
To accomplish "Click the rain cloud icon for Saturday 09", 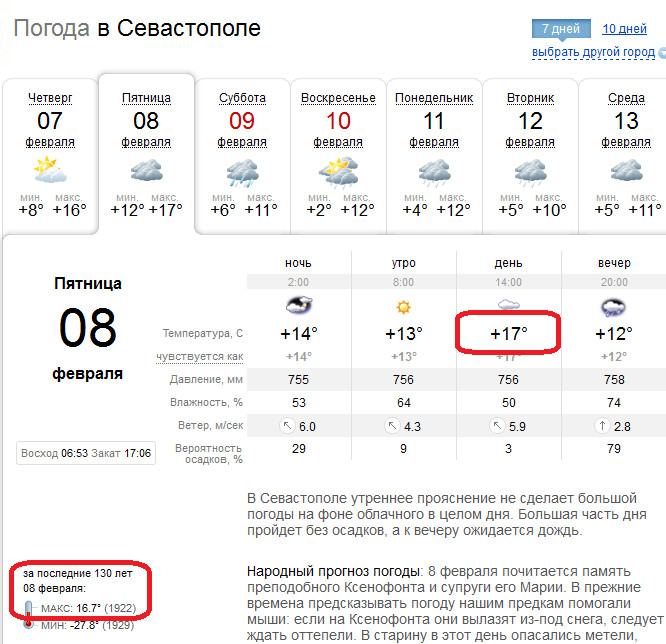I will coord(243,172).
